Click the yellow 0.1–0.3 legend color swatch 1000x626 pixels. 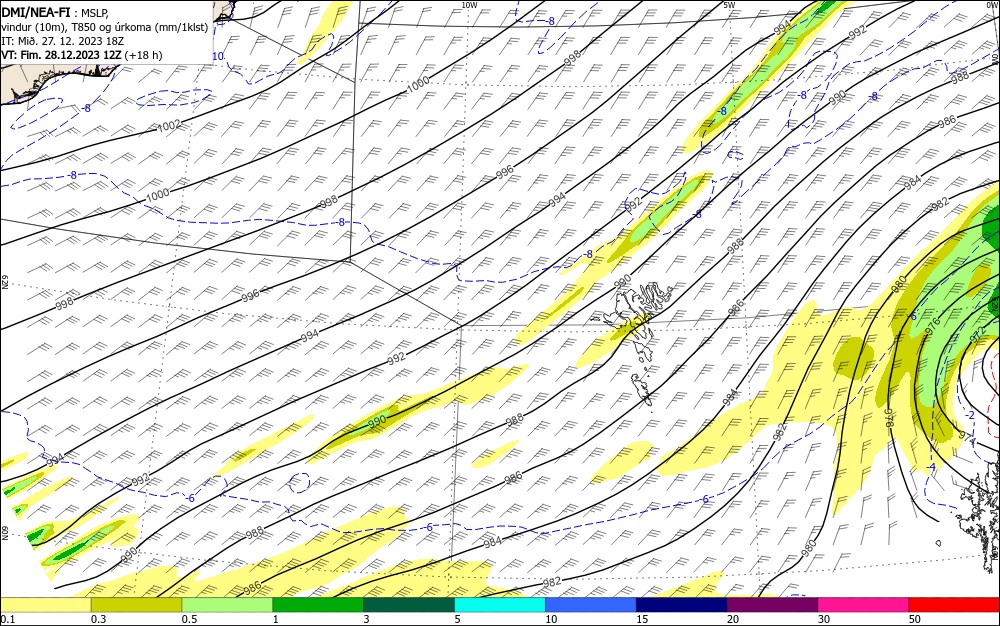coord(46,605)
